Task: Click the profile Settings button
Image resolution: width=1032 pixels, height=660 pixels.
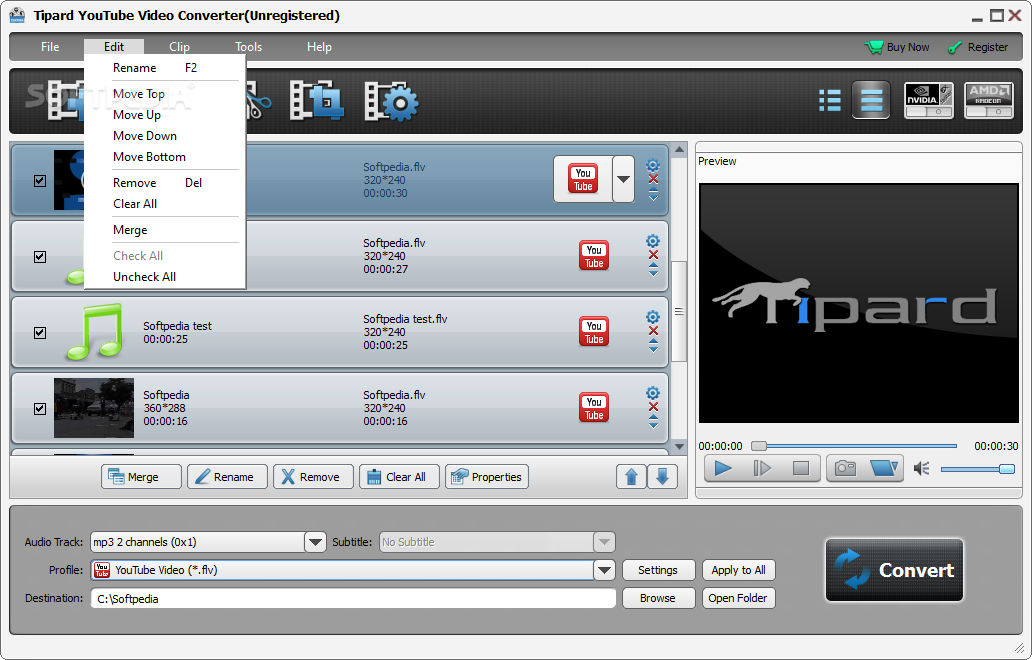Action: coord(658,570)
